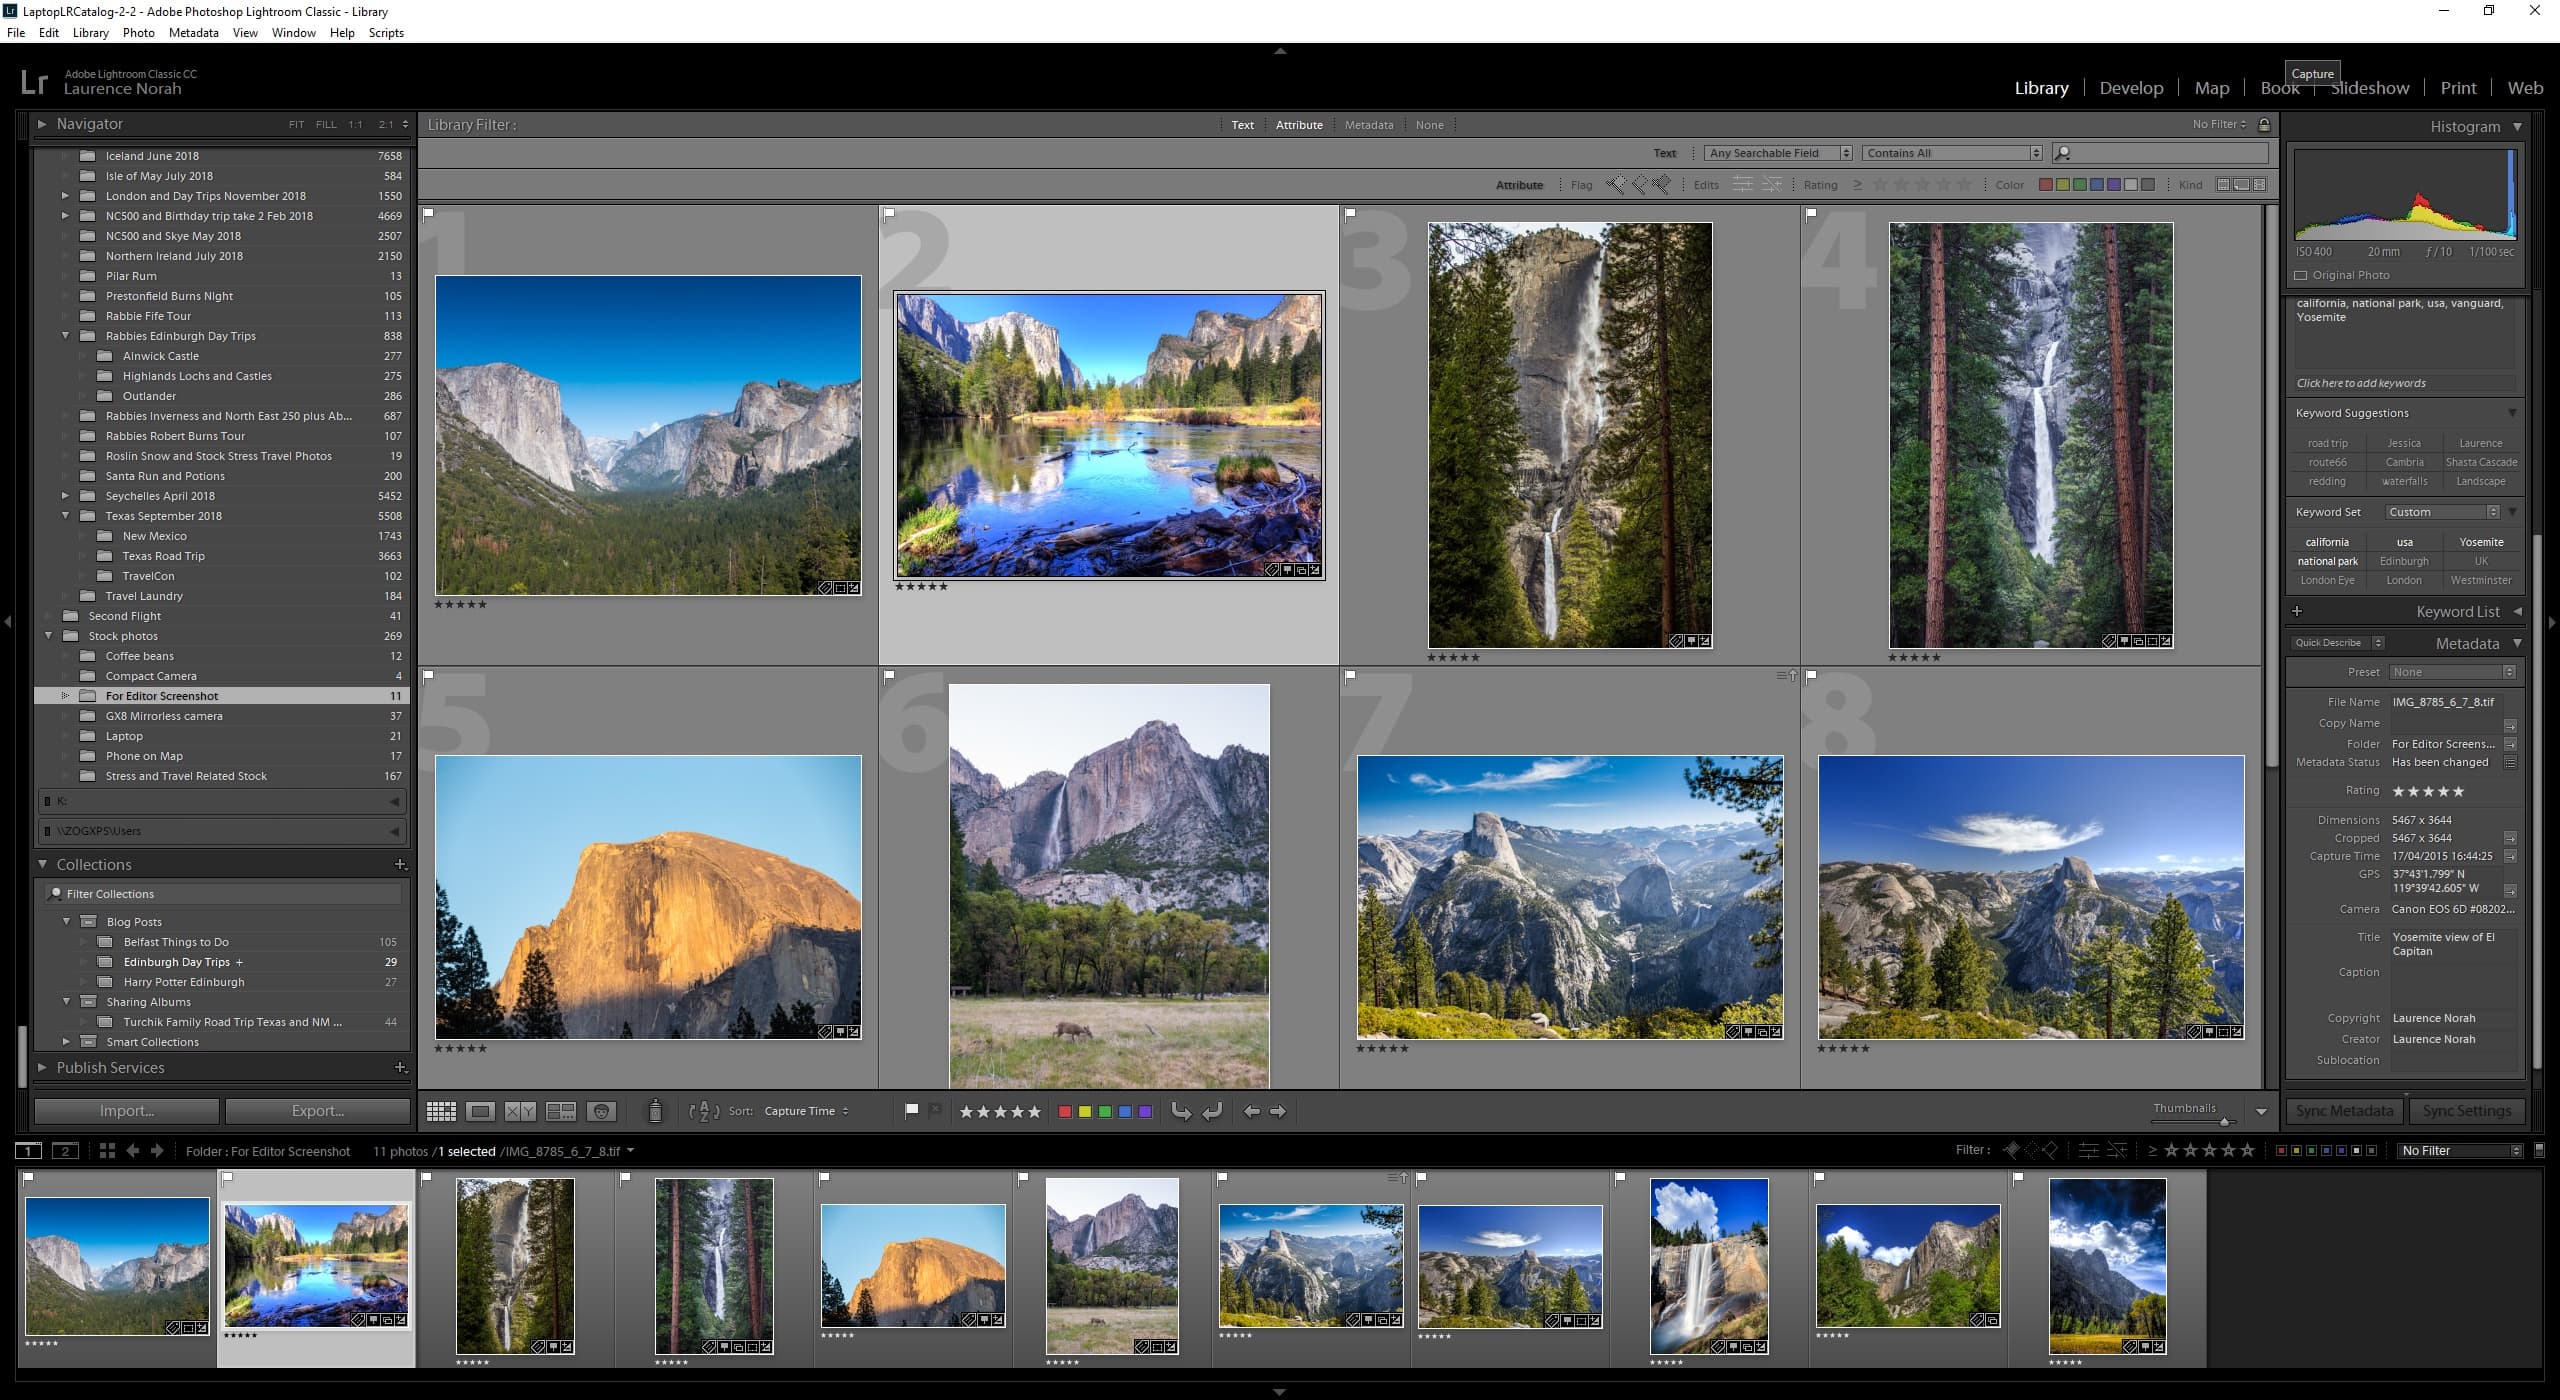Viewport: 2560px width, 1400px height.
Task: Click the painter spray can icon
Action: 655,1110
